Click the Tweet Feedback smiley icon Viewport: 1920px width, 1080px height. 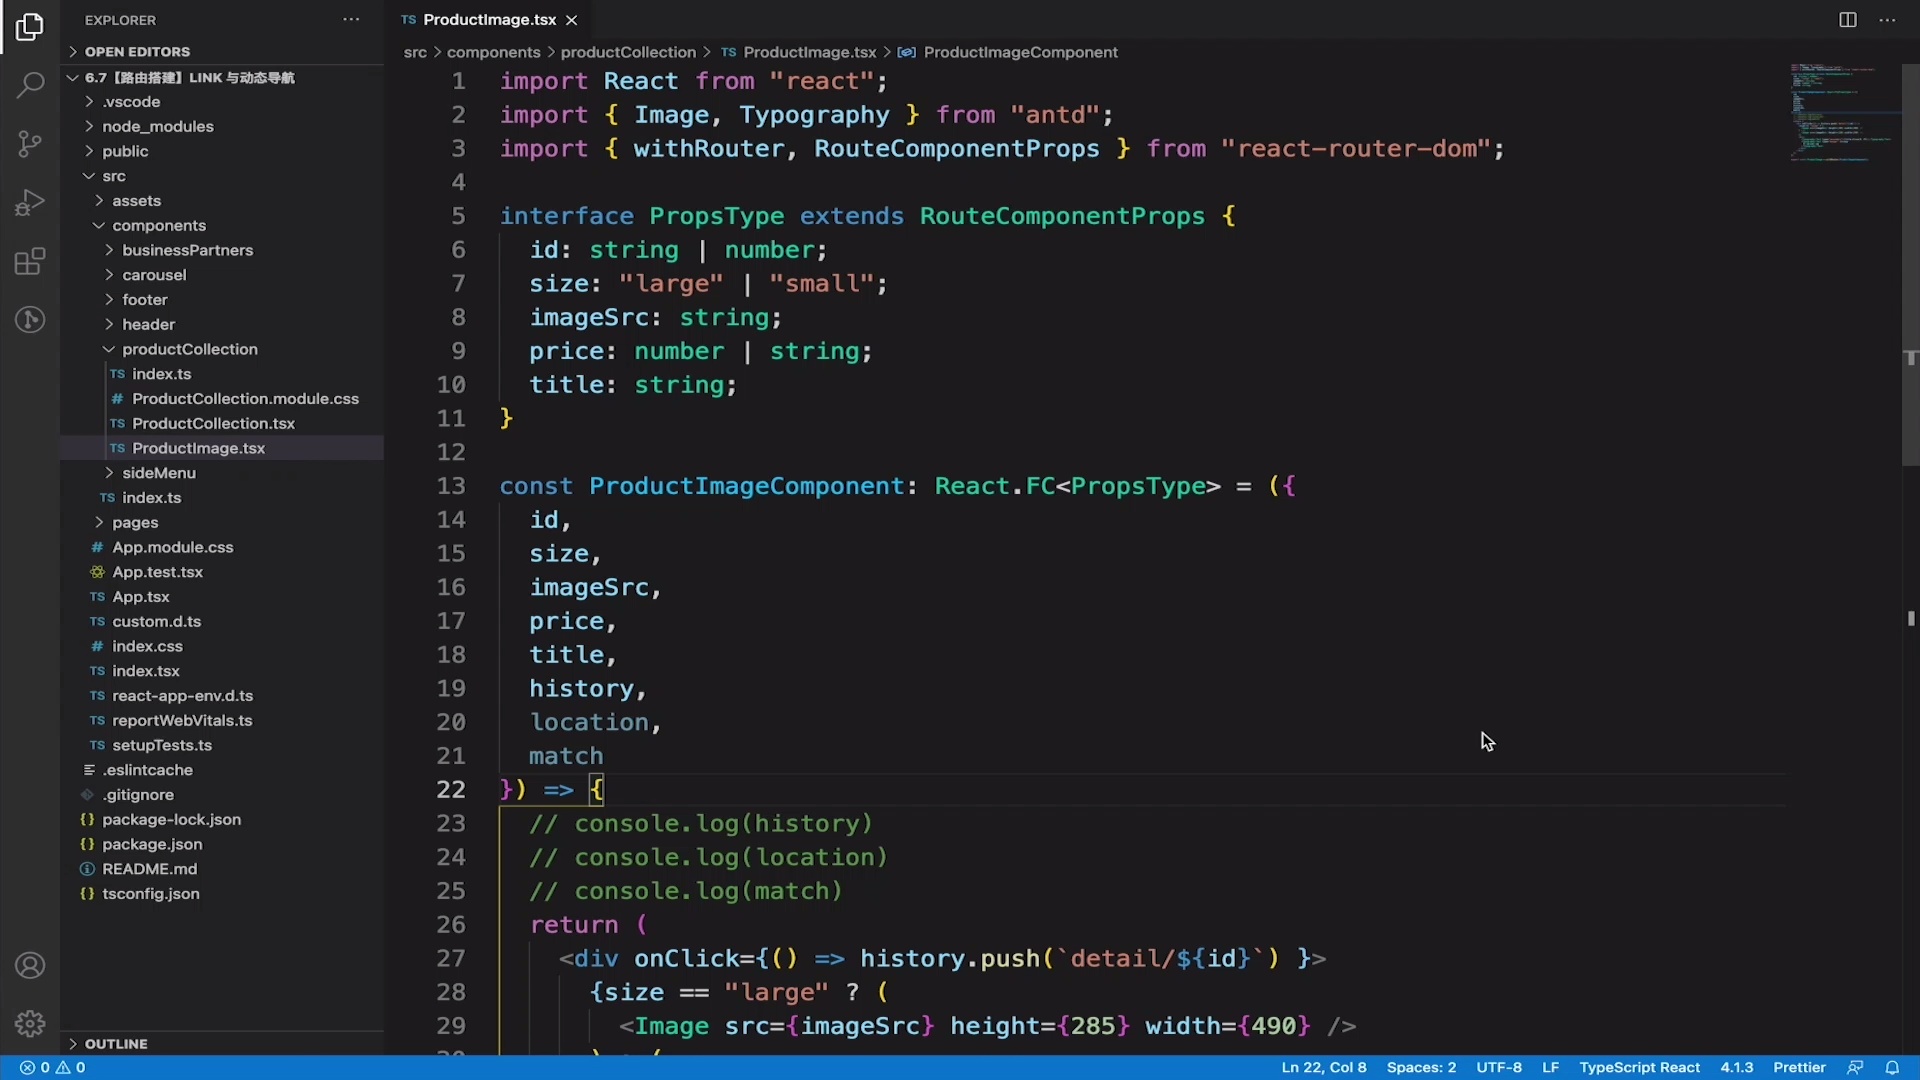(1857, 1067)
